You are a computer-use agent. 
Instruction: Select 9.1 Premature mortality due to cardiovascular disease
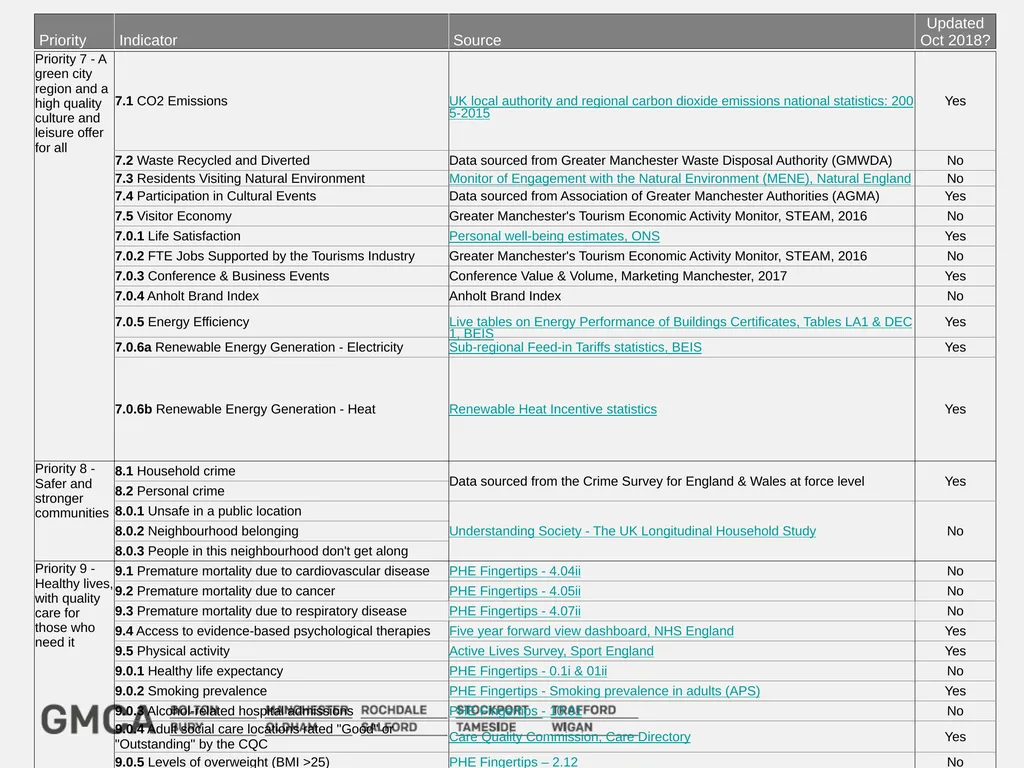coord(281,571)
